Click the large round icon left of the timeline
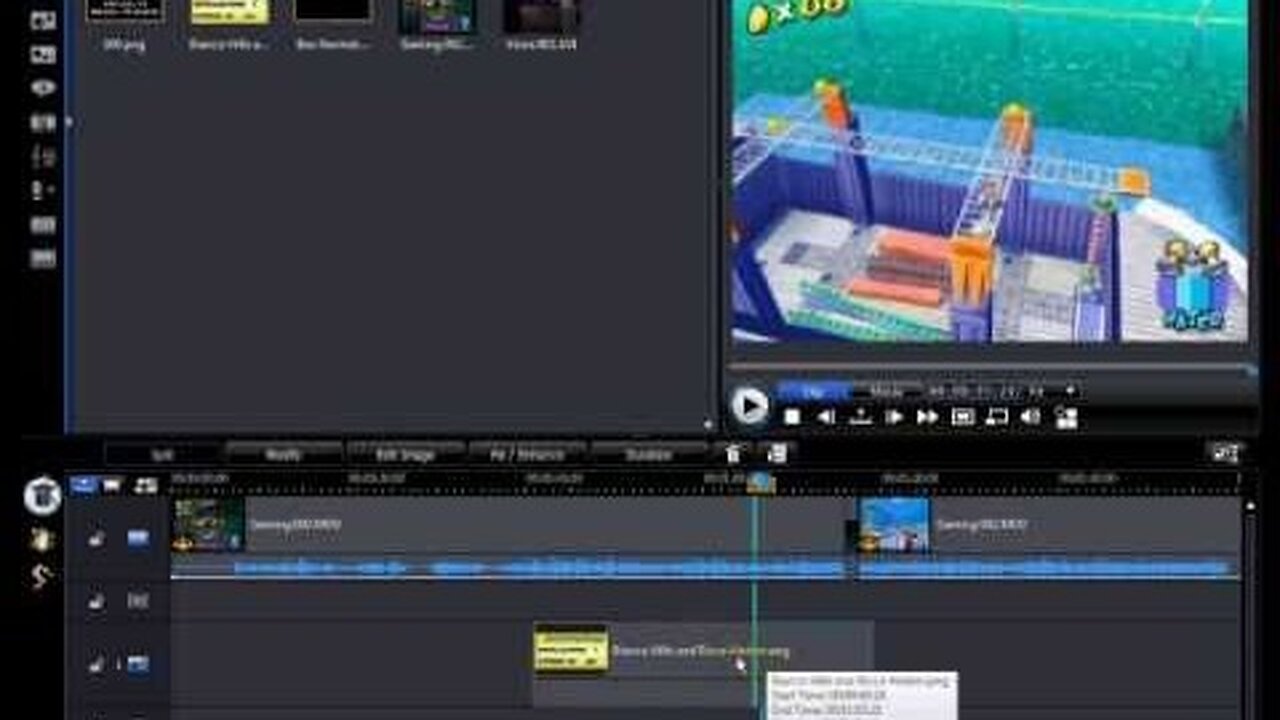 tap(42, 495)
